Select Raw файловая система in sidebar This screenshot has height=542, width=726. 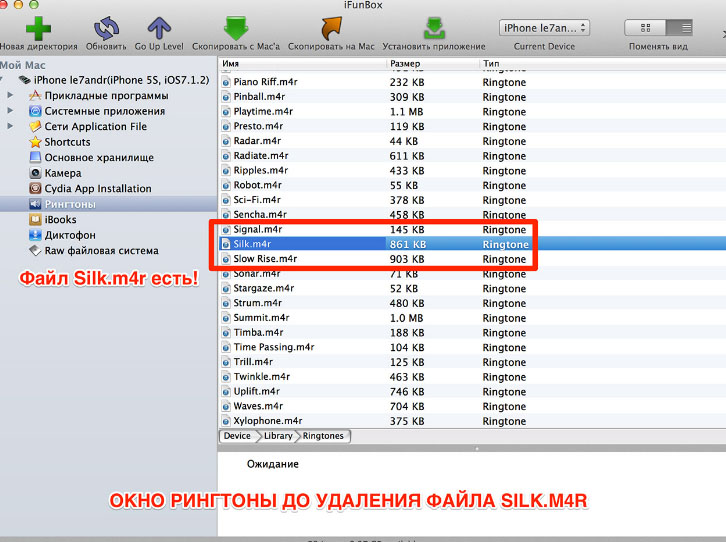(101, 251)
